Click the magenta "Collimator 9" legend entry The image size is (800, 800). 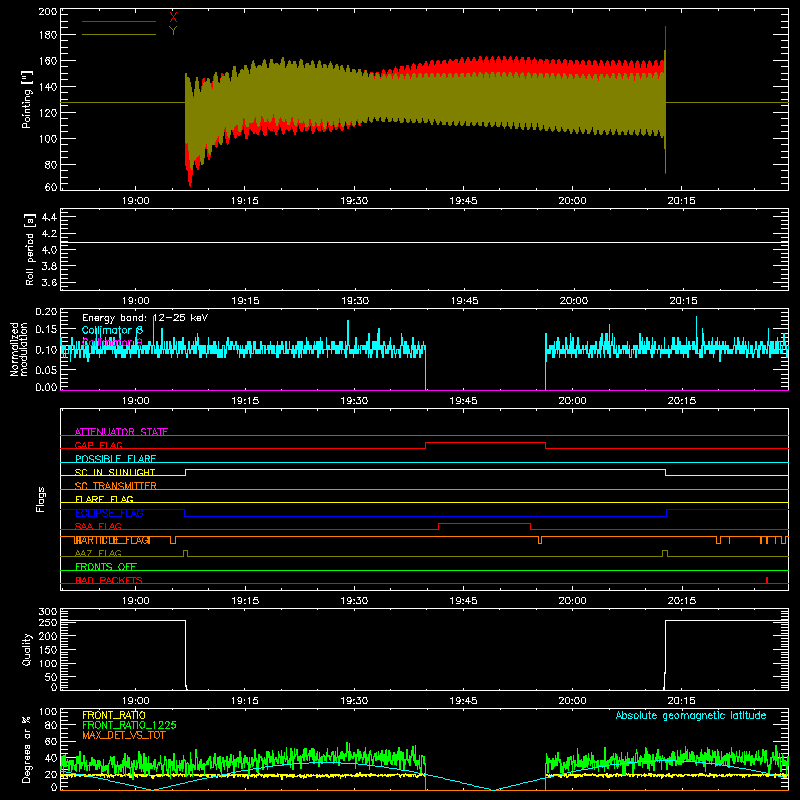pos(112,342)
